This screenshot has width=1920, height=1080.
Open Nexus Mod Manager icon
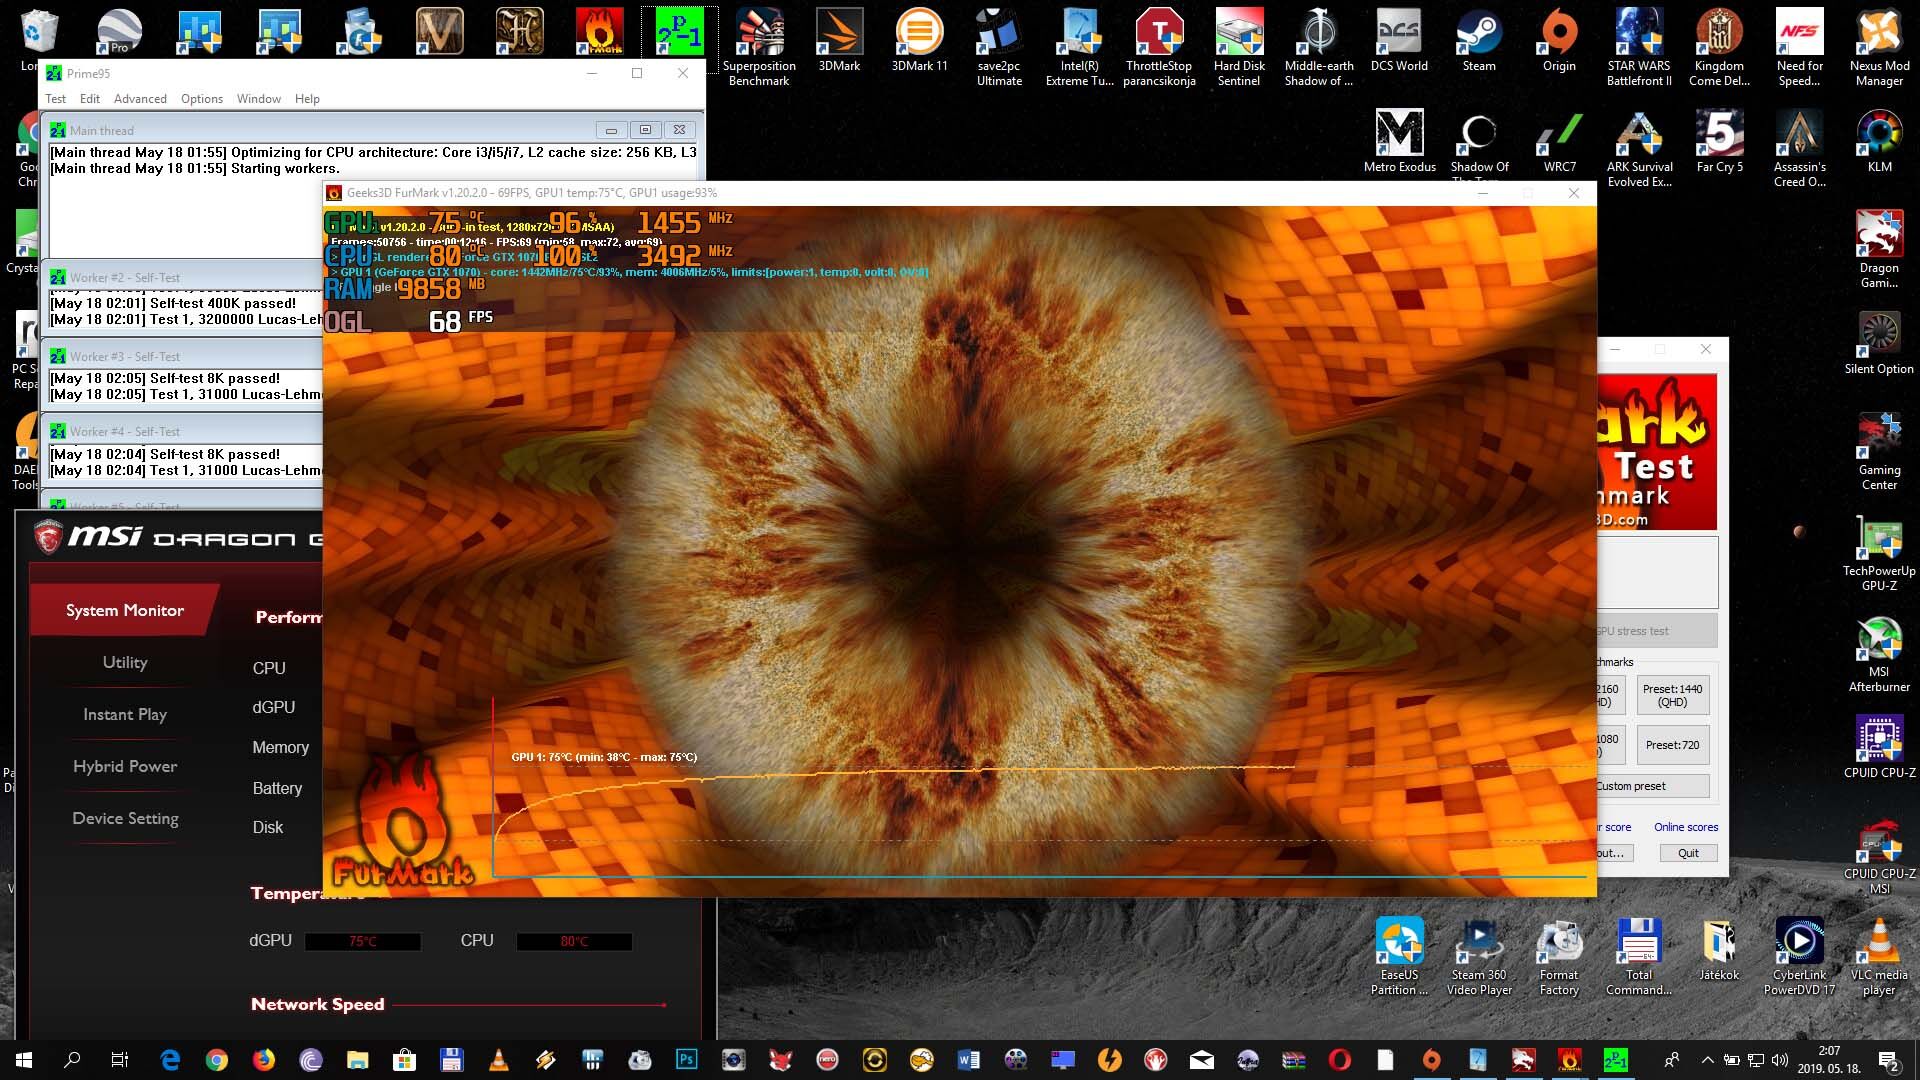[x=1879, y=47]
